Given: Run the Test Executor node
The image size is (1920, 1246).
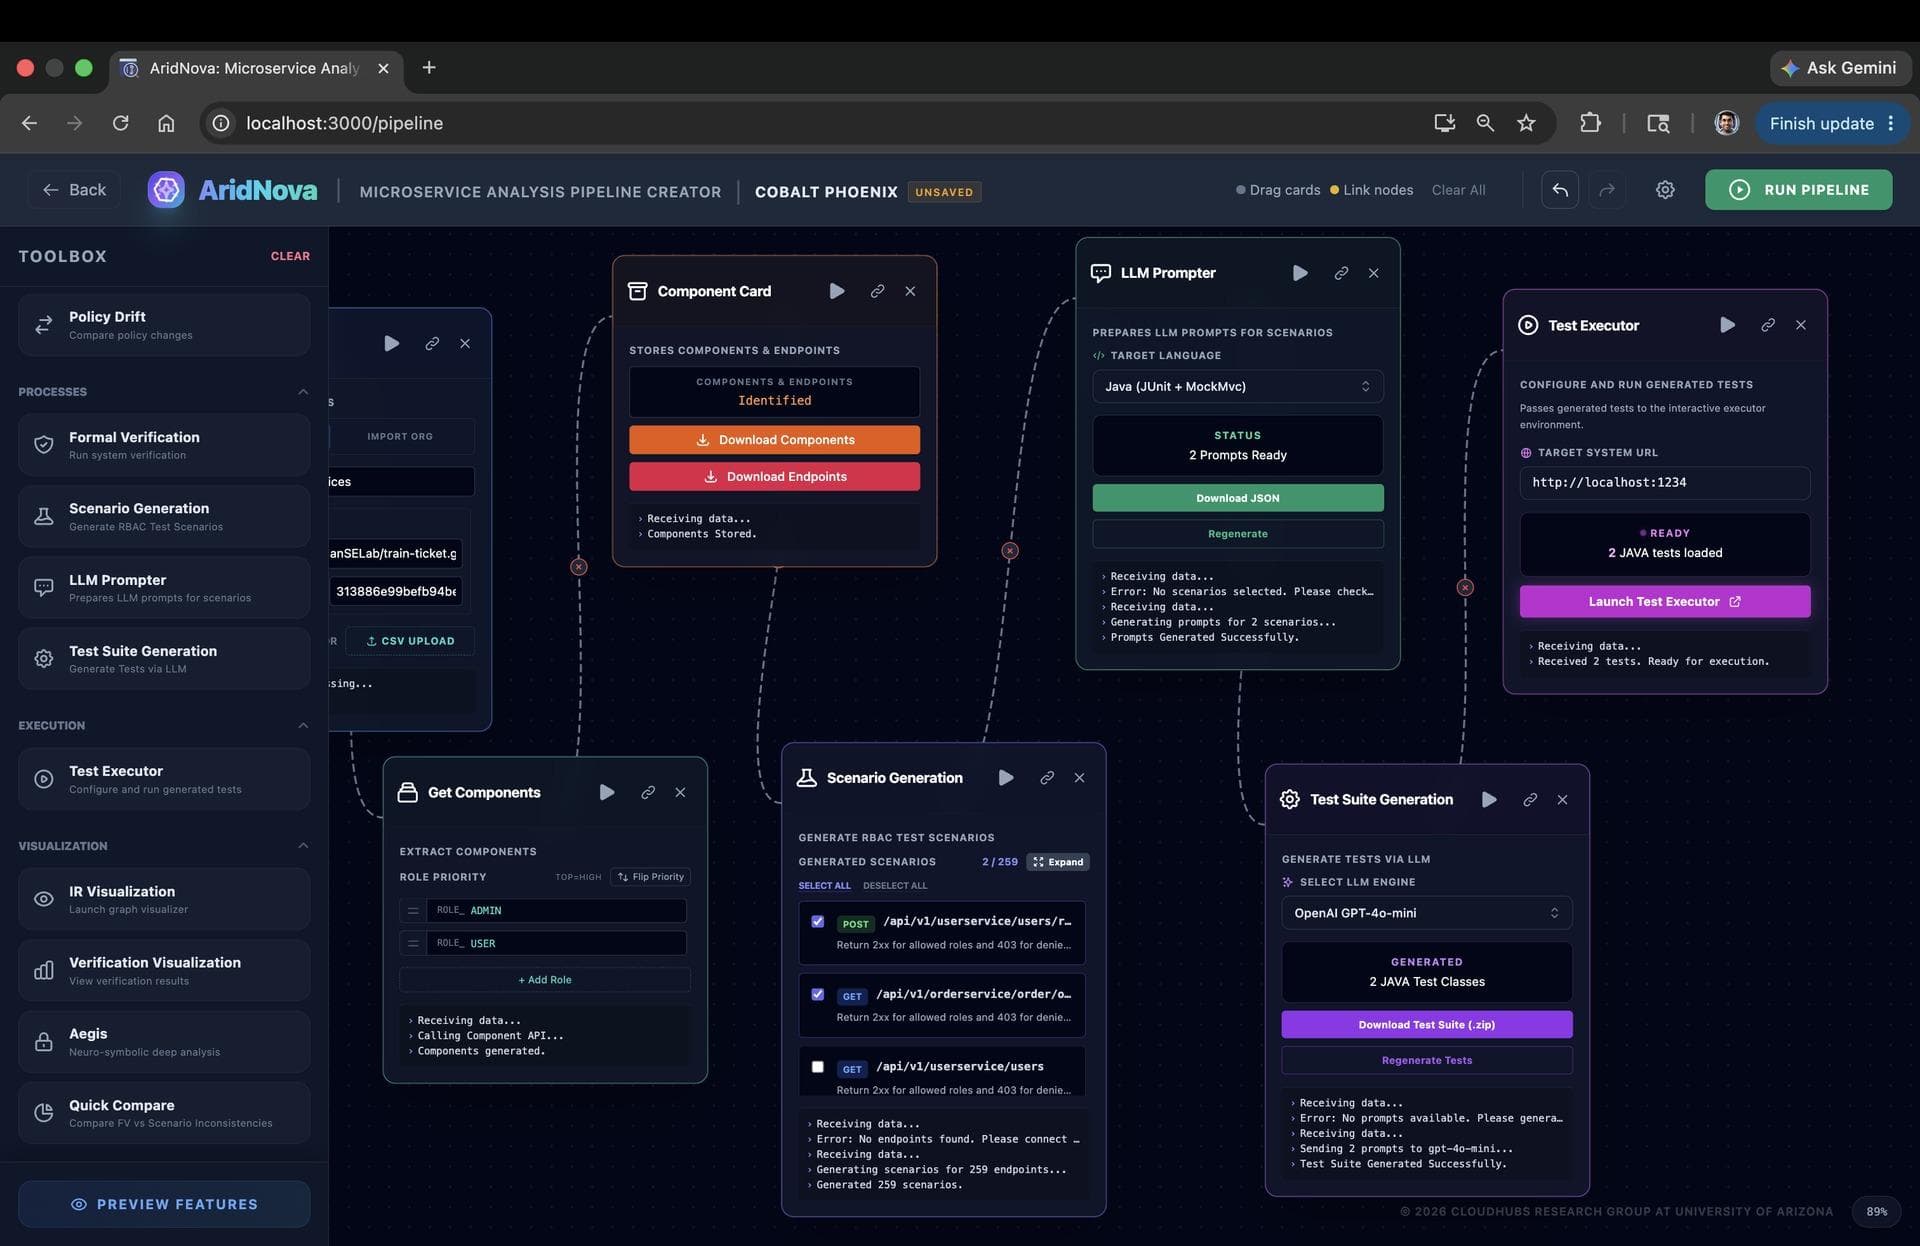Looking at the screenshot, I should coord(1727,325).
